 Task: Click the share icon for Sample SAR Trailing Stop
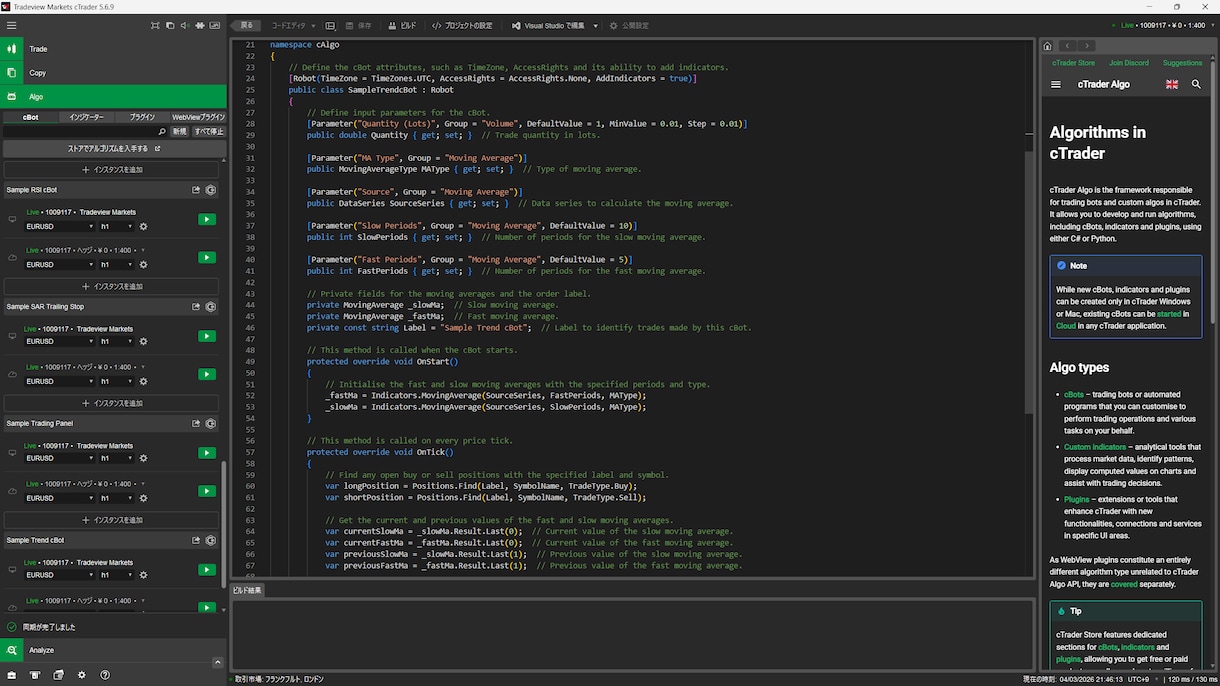(x=197, y=307)
